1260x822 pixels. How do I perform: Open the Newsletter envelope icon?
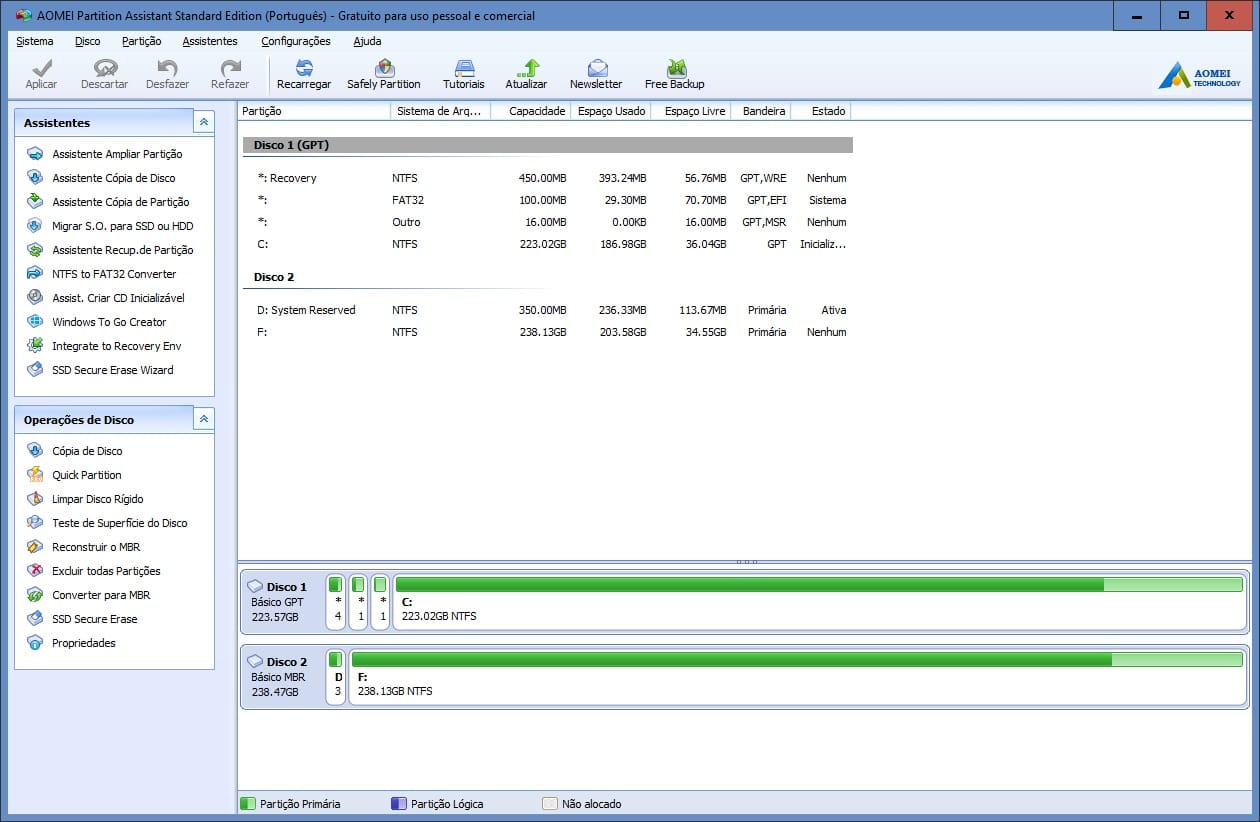pos(597,68)
